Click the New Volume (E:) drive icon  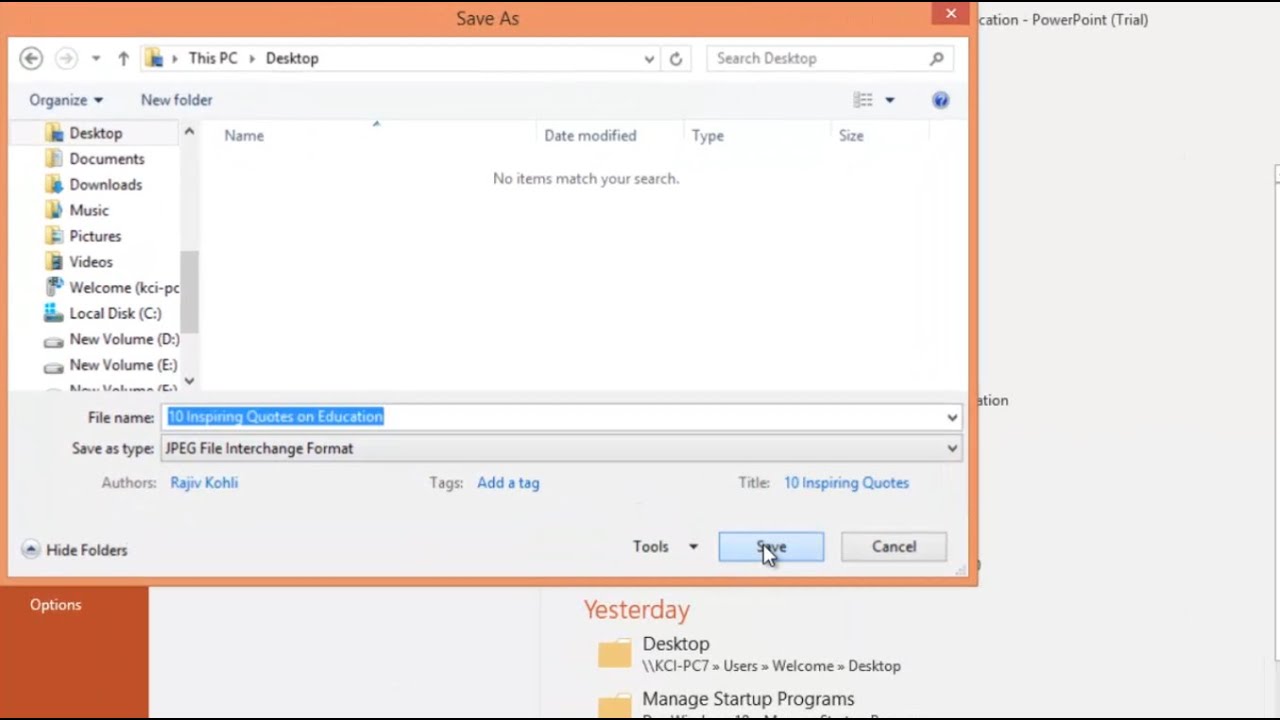coord(54,367)
